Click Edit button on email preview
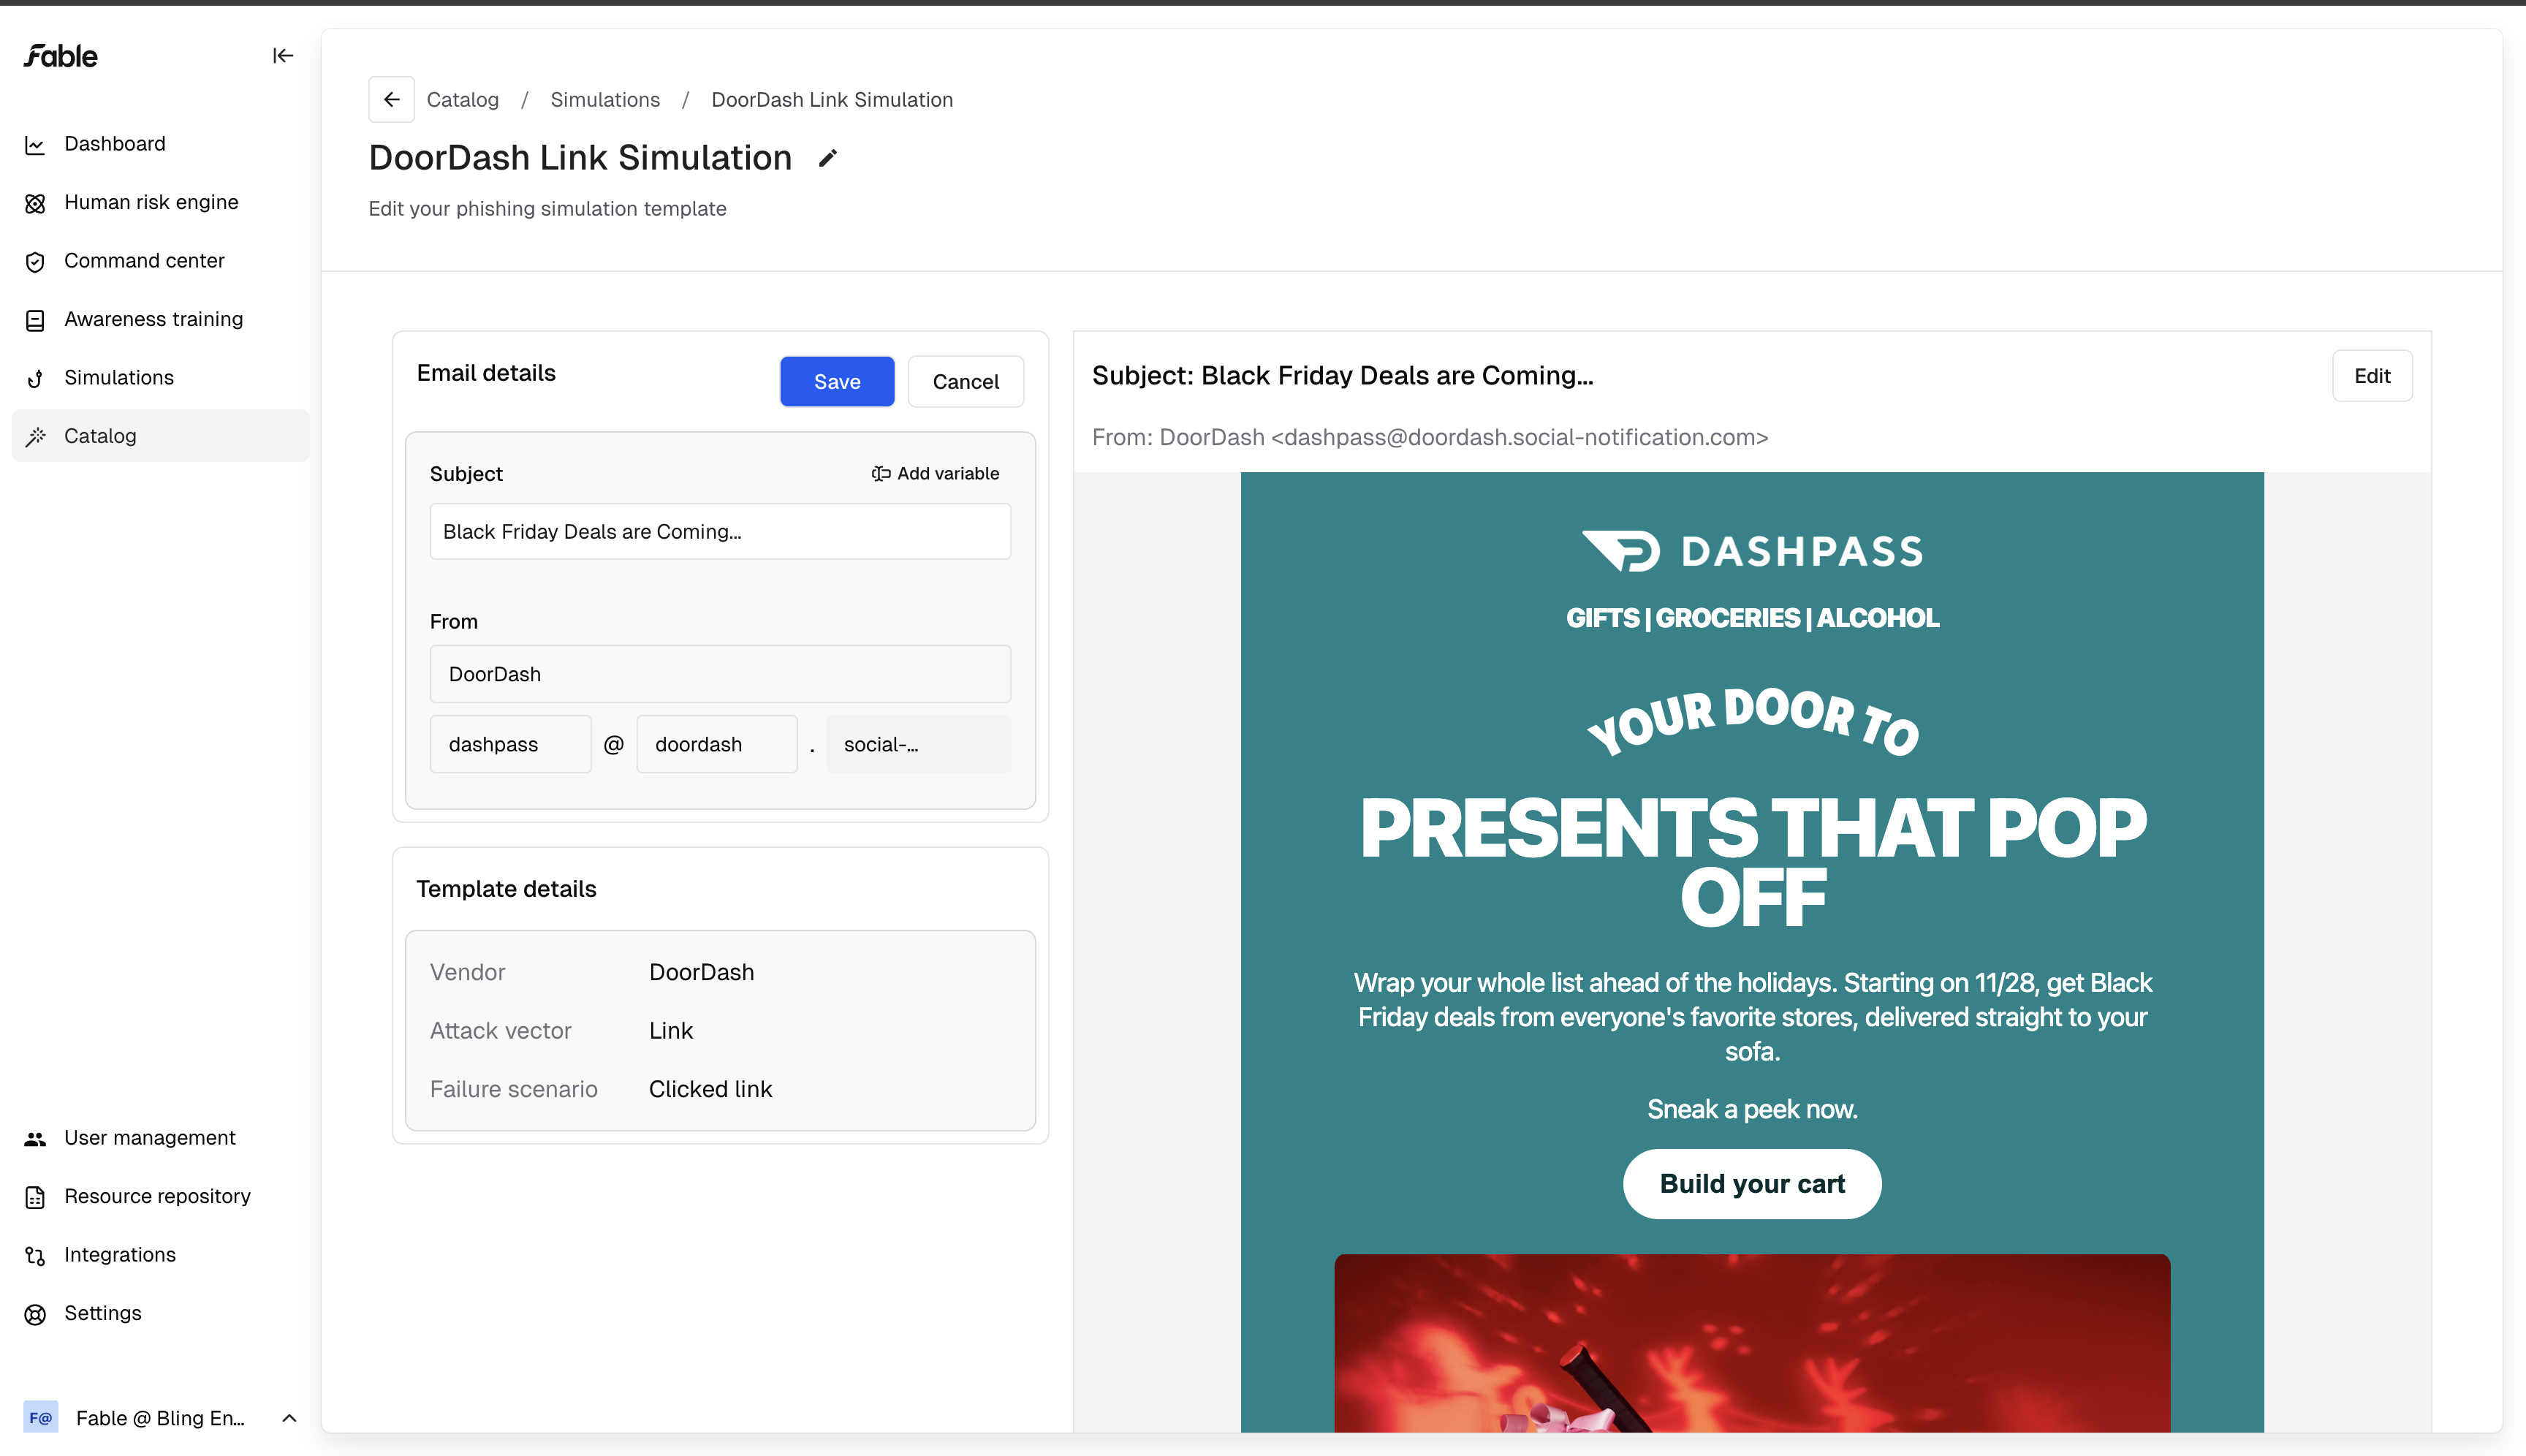Screen dimensions: 2526x1456 (2372, 376)
